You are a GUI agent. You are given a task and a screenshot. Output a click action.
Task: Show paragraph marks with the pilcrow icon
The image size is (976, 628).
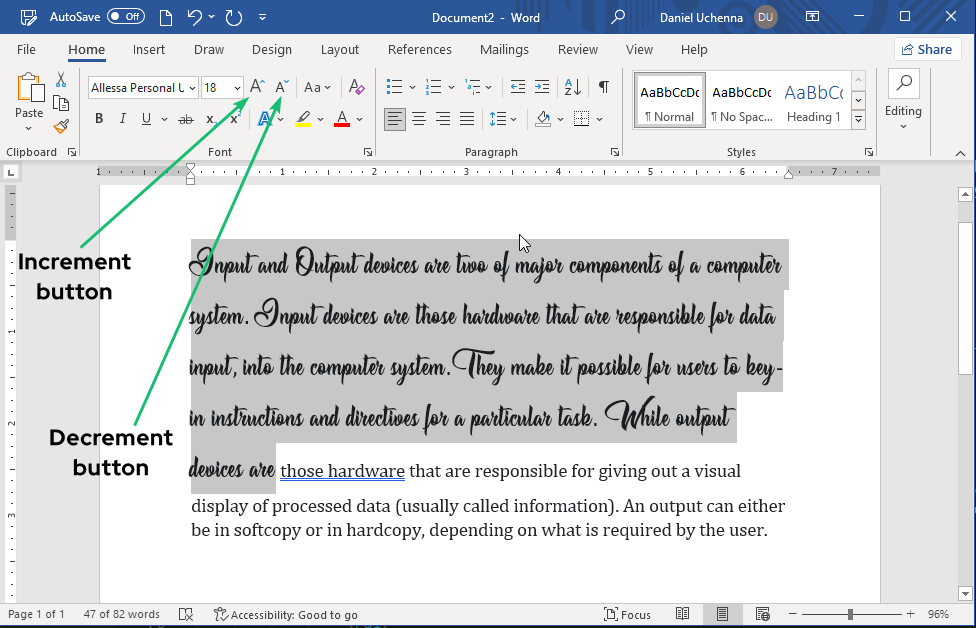pyautogui.click(x=603, y=87)
